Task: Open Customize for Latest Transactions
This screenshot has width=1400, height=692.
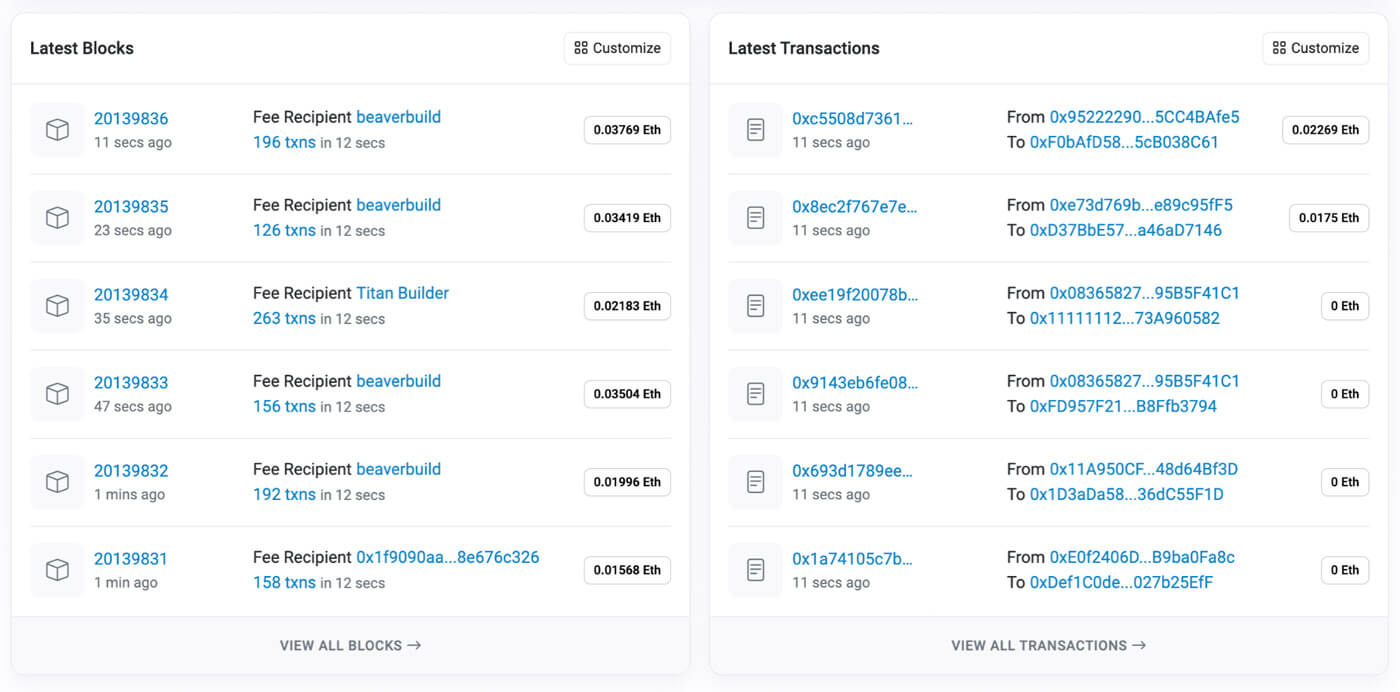Action: coord(1315,48)
